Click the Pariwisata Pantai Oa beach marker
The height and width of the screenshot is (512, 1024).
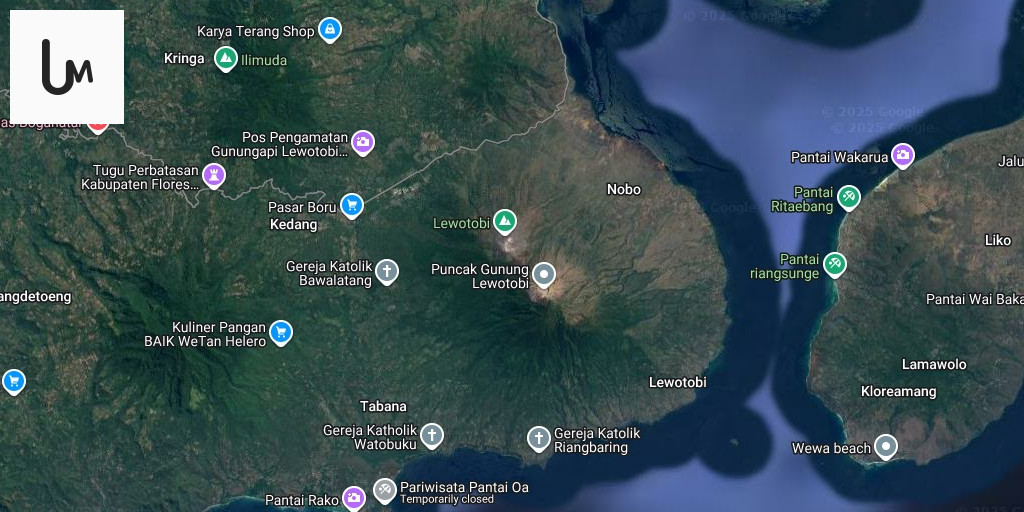(384, 490)
